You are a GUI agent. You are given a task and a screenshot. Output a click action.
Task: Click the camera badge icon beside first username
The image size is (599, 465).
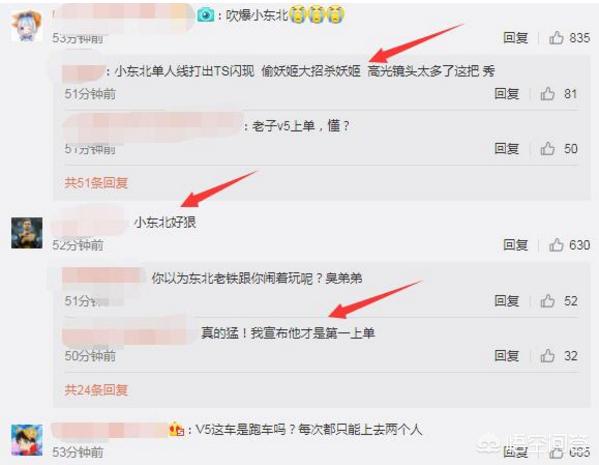[x=206, y=15]
